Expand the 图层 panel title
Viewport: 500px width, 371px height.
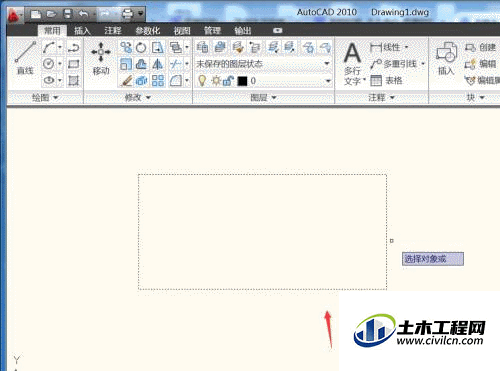(x=263, y=98)
